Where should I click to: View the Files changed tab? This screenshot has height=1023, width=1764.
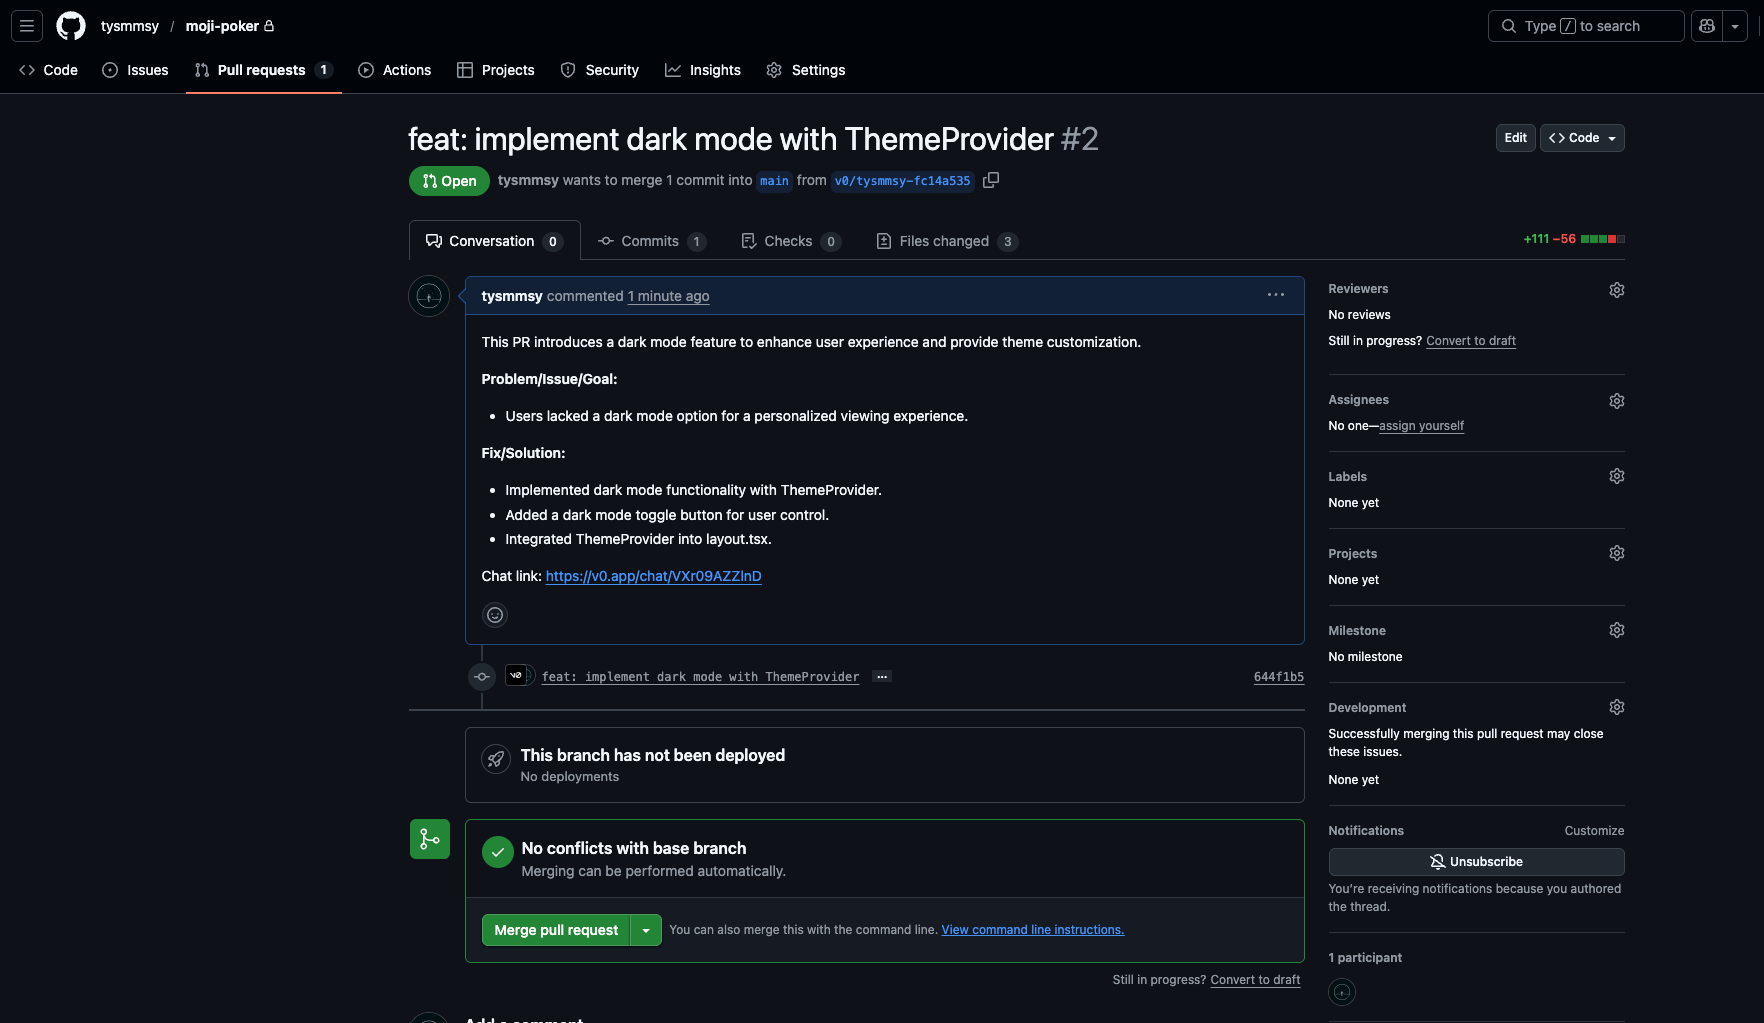point(946,241)
